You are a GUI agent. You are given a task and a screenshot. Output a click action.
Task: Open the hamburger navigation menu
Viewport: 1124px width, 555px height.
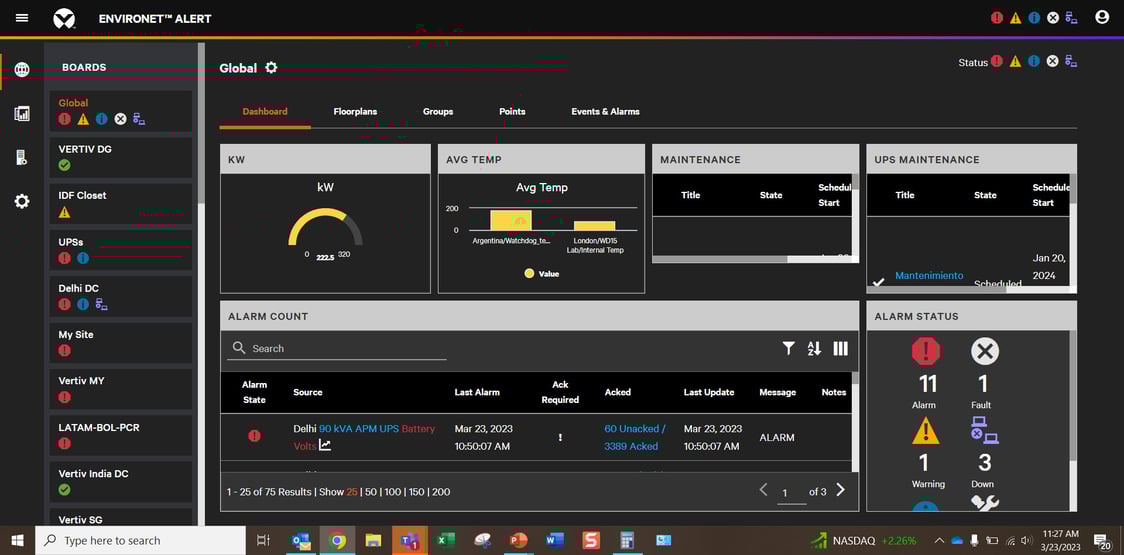pos(22,18)
